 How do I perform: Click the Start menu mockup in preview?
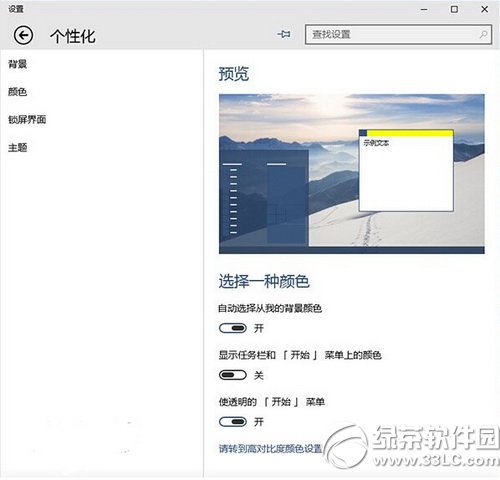(264, 198)
